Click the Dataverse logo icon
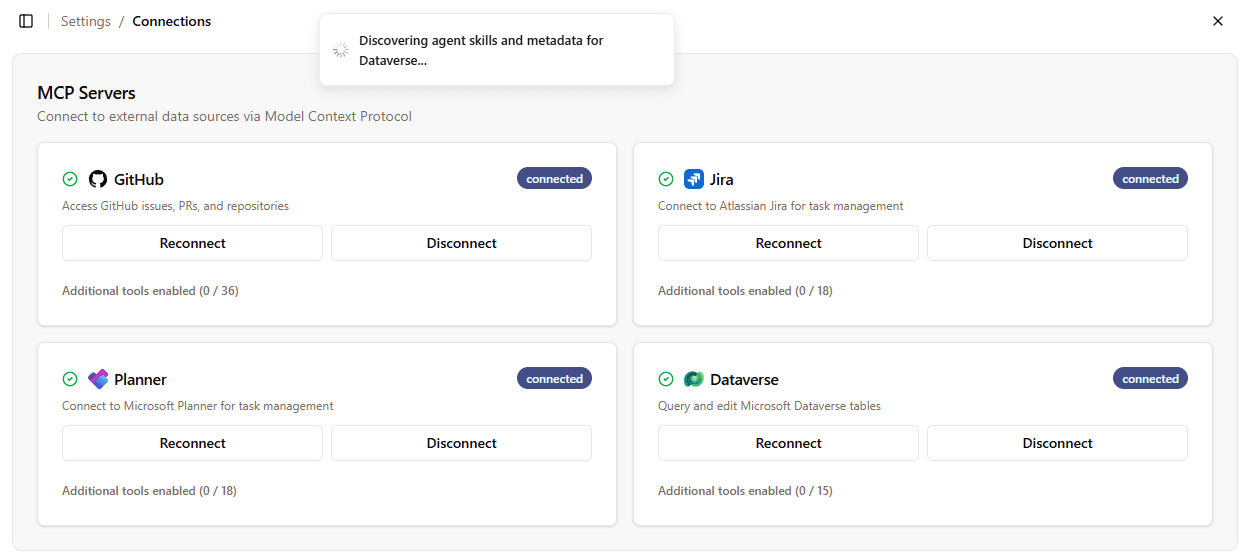This screenshot has width=1241, height=556. click(x=694, y=379)
